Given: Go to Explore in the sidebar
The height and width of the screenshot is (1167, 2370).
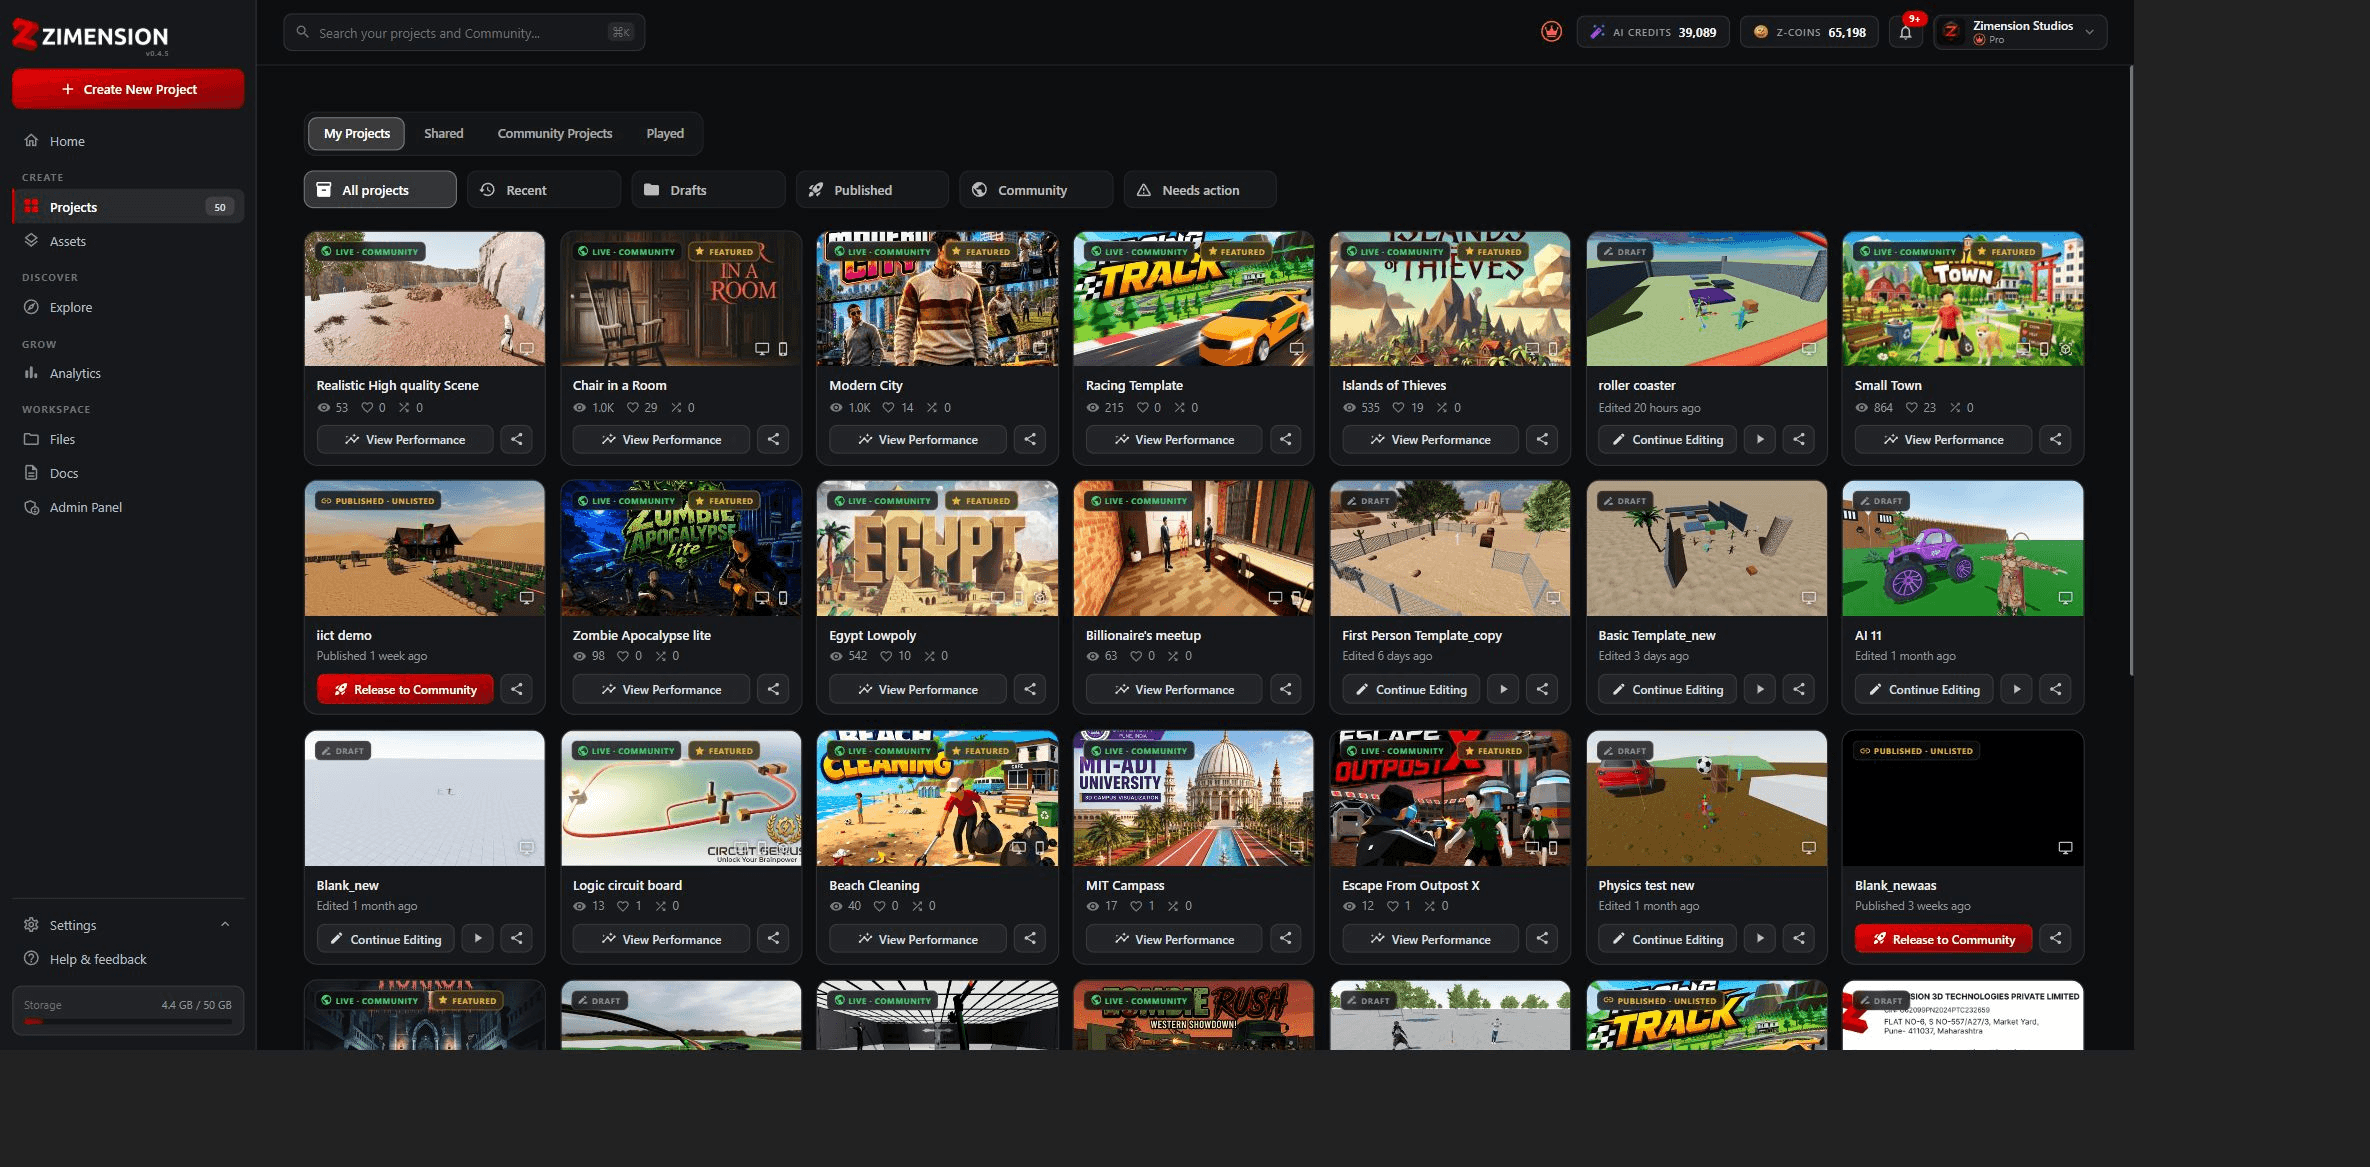Looking at the screenshot, I should pyautogui.click(x=128, y=307).
